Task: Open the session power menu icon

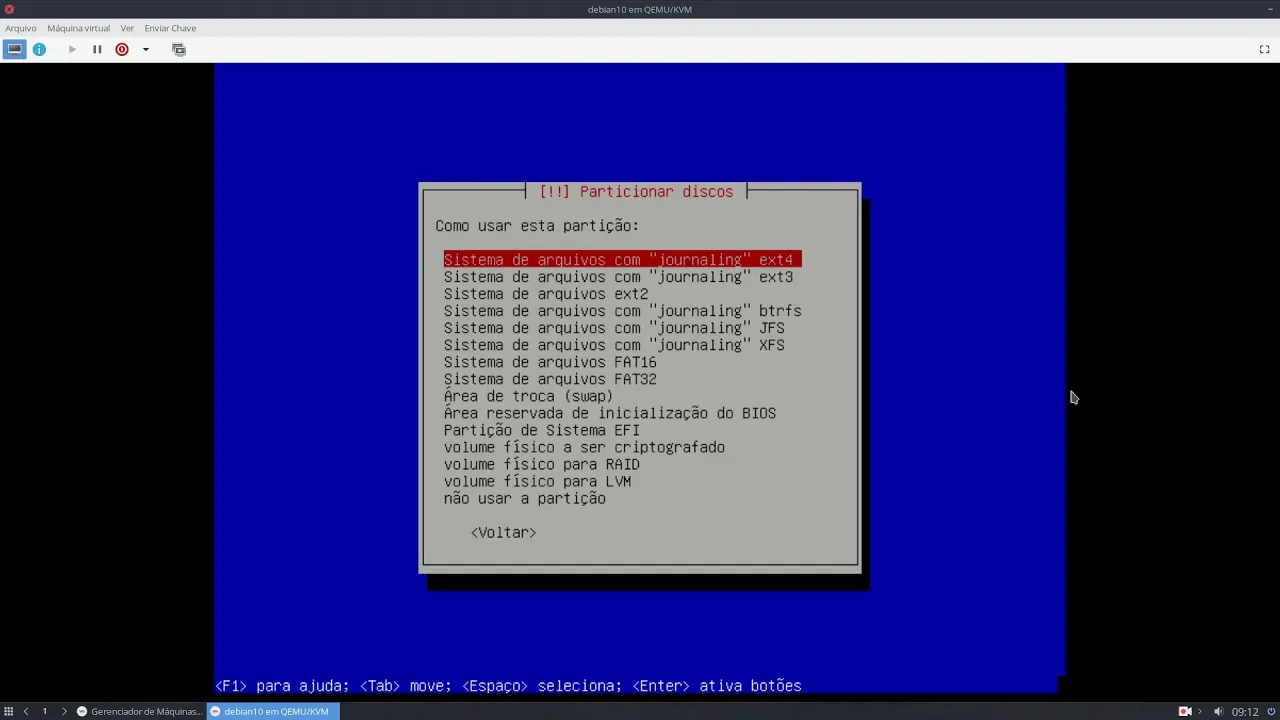Action: coord(1269,711)
